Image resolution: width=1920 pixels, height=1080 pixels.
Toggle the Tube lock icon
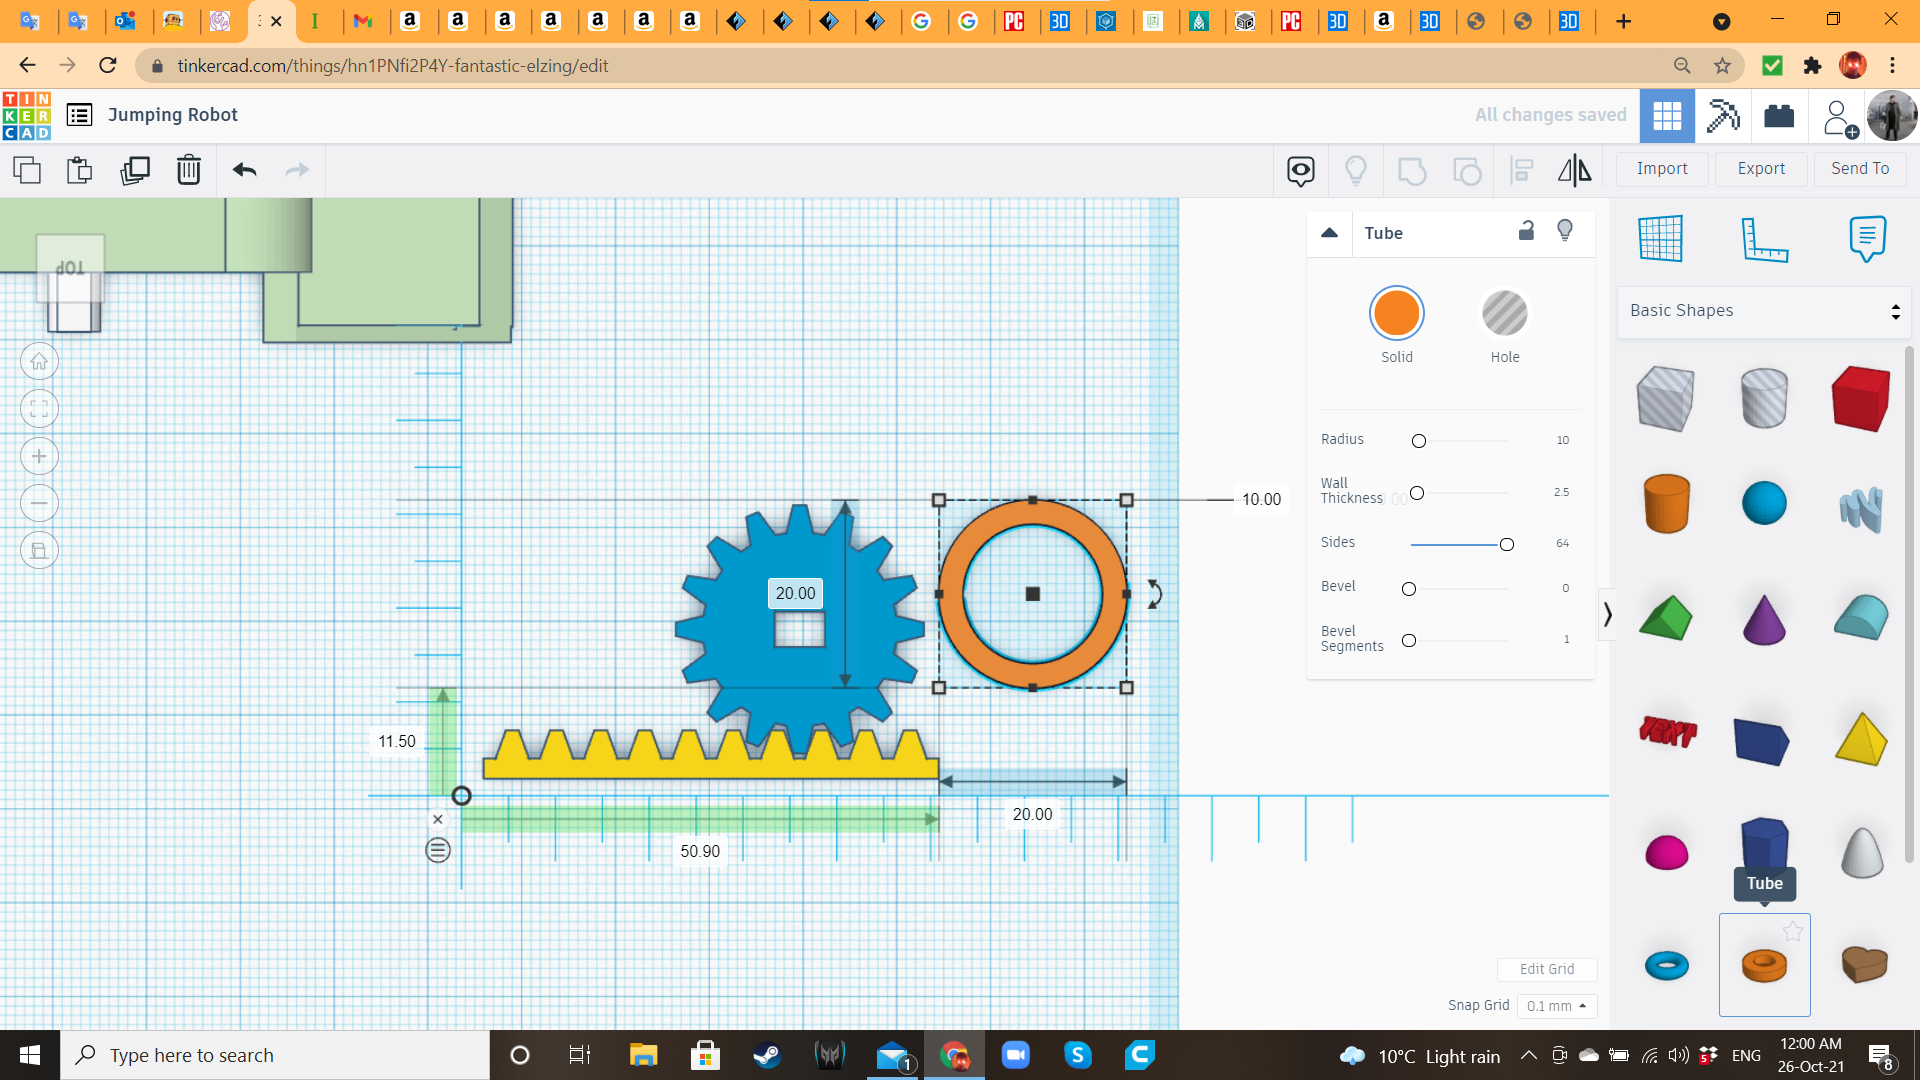click(1526, 231)
